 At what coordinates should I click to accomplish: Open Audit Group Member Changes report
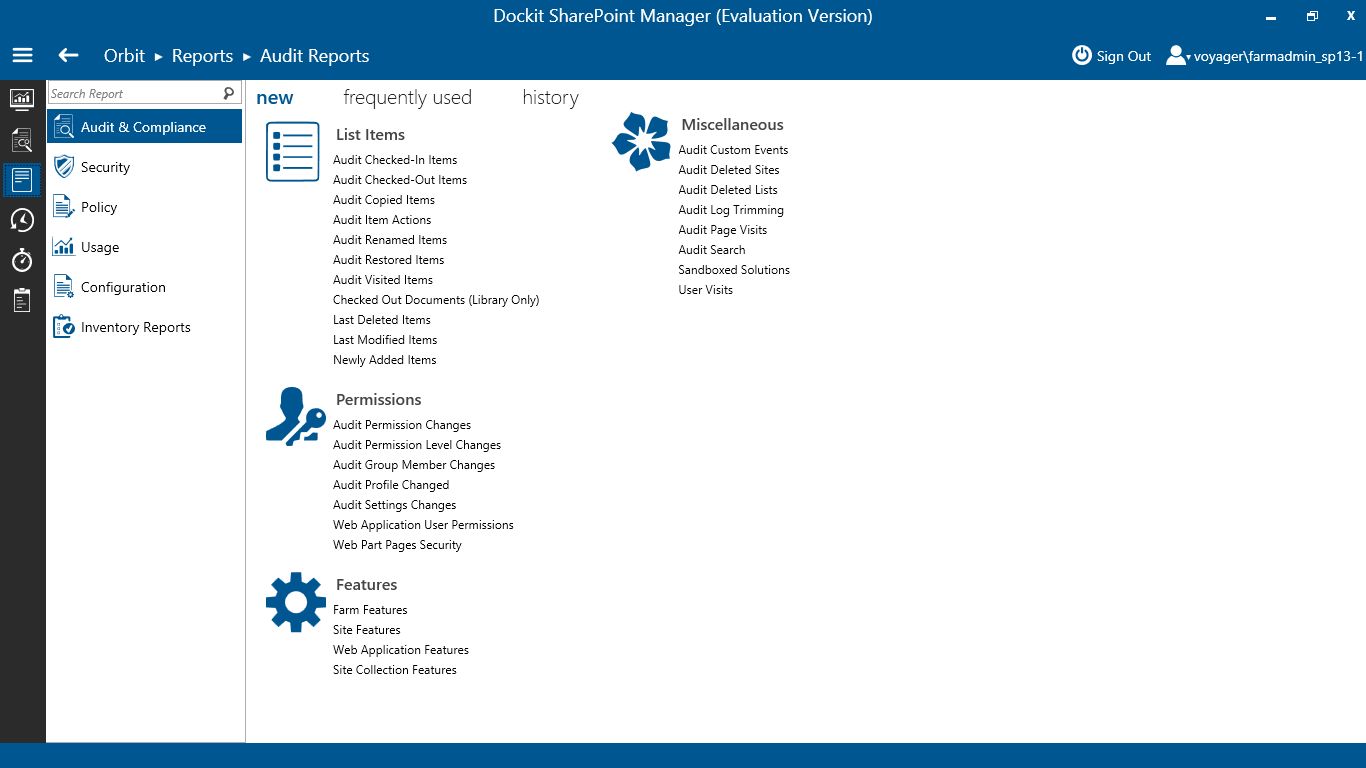(x=414, y=465)
